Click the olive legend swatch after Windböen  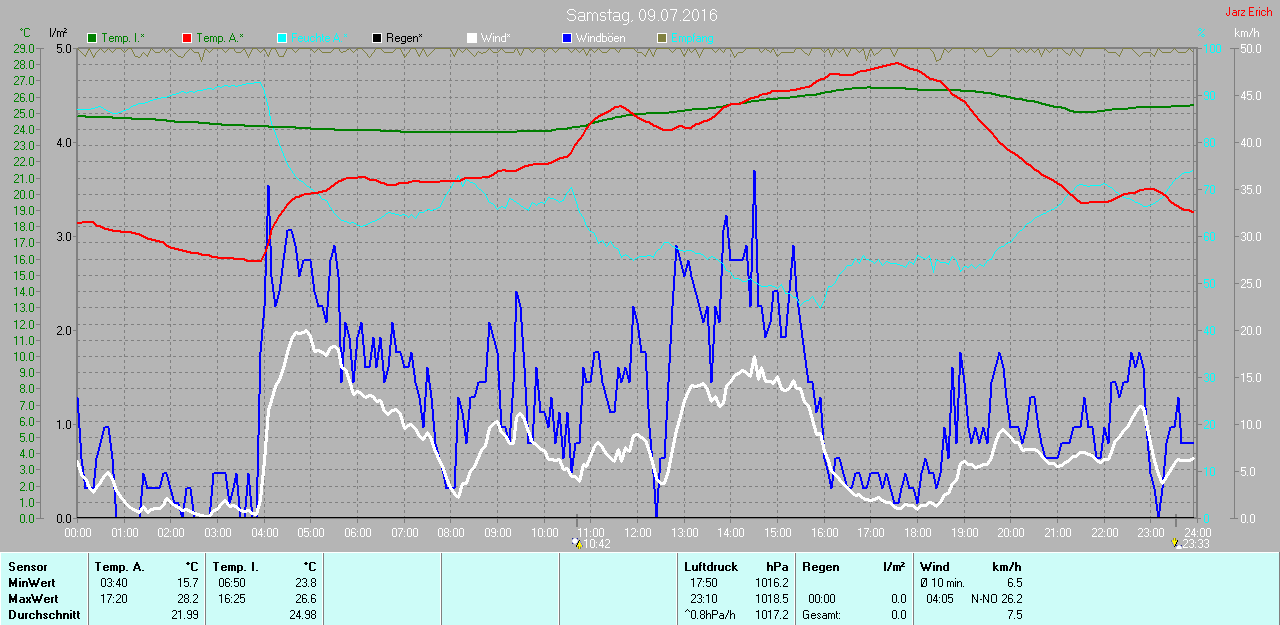point(661,38)
